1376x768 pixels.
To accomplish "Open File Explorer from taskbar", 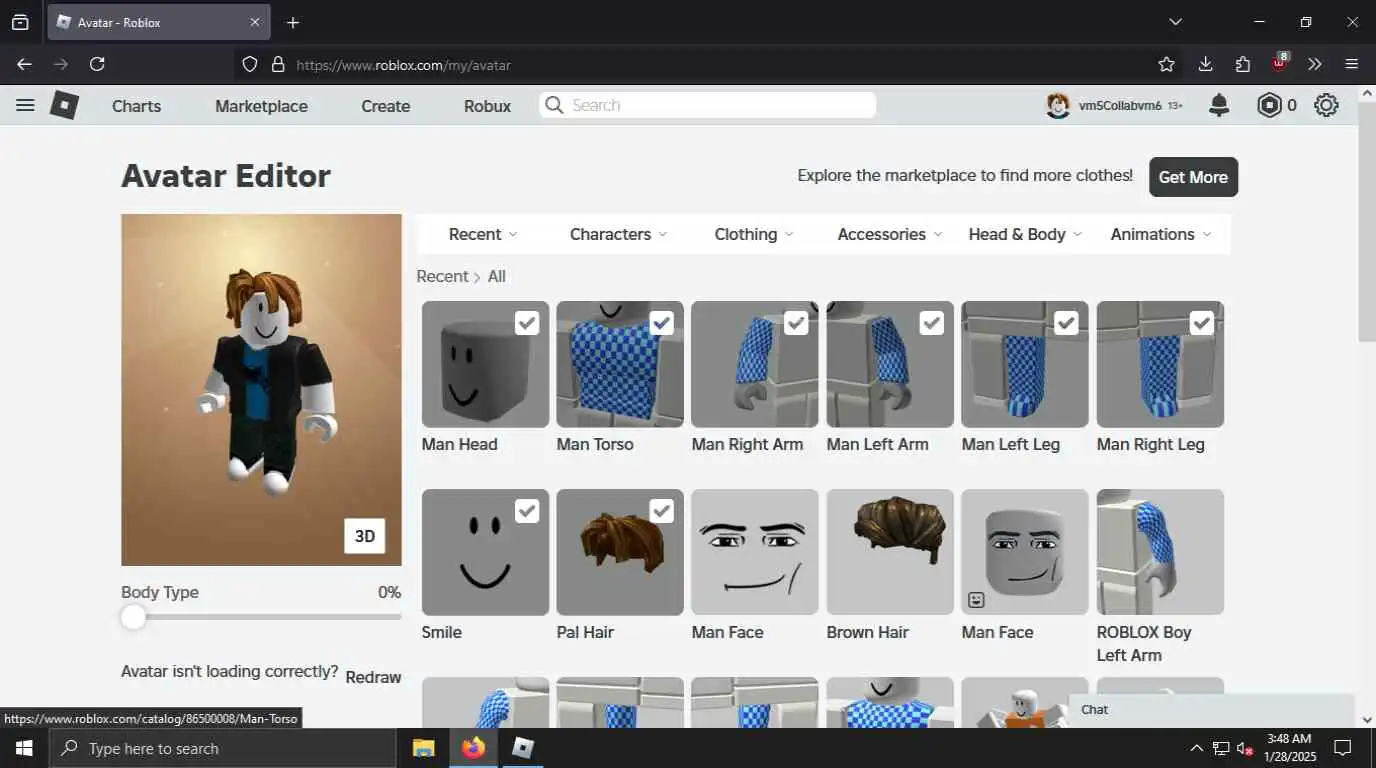I will pos(424,748).
